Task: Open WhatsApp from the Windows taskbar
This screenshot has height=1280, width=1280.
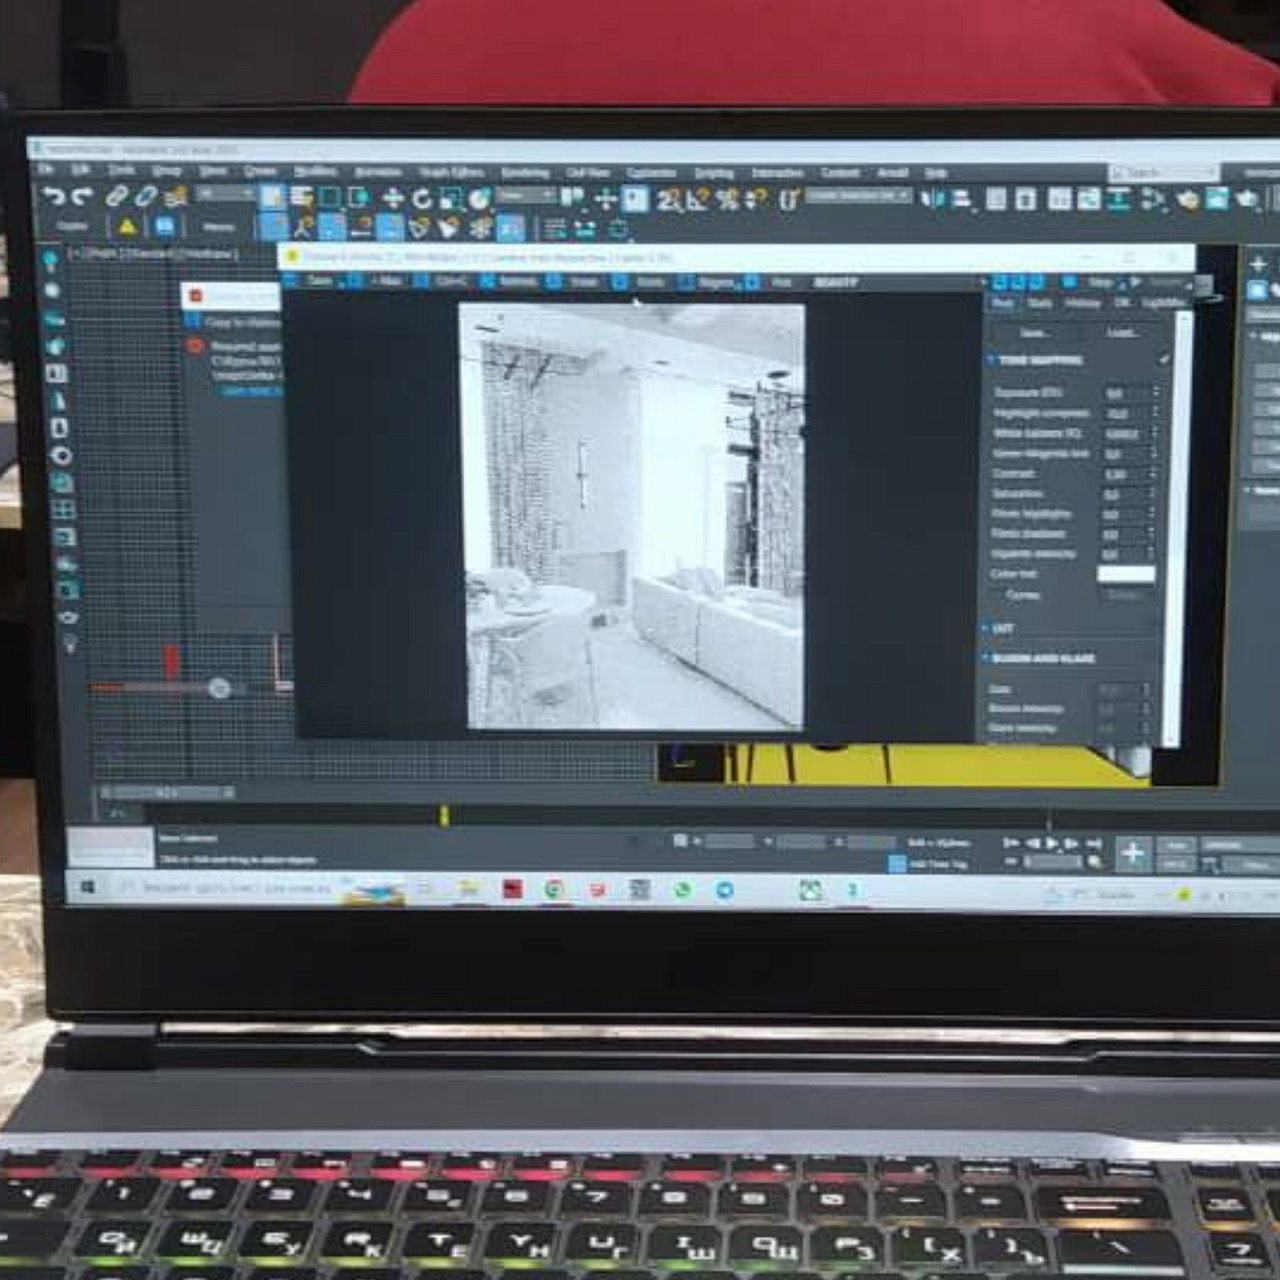Action: click(x=682, y=889)
